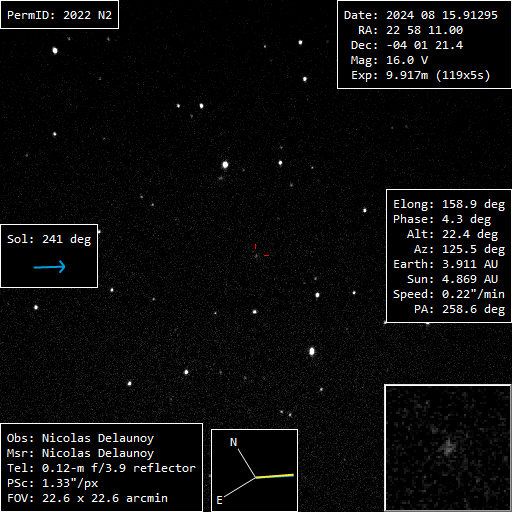This screenshot has width=512, height=512.
Task: Click the FOV 22.6 x 22.6 arcmin line
Action: [x=87, y=498]
